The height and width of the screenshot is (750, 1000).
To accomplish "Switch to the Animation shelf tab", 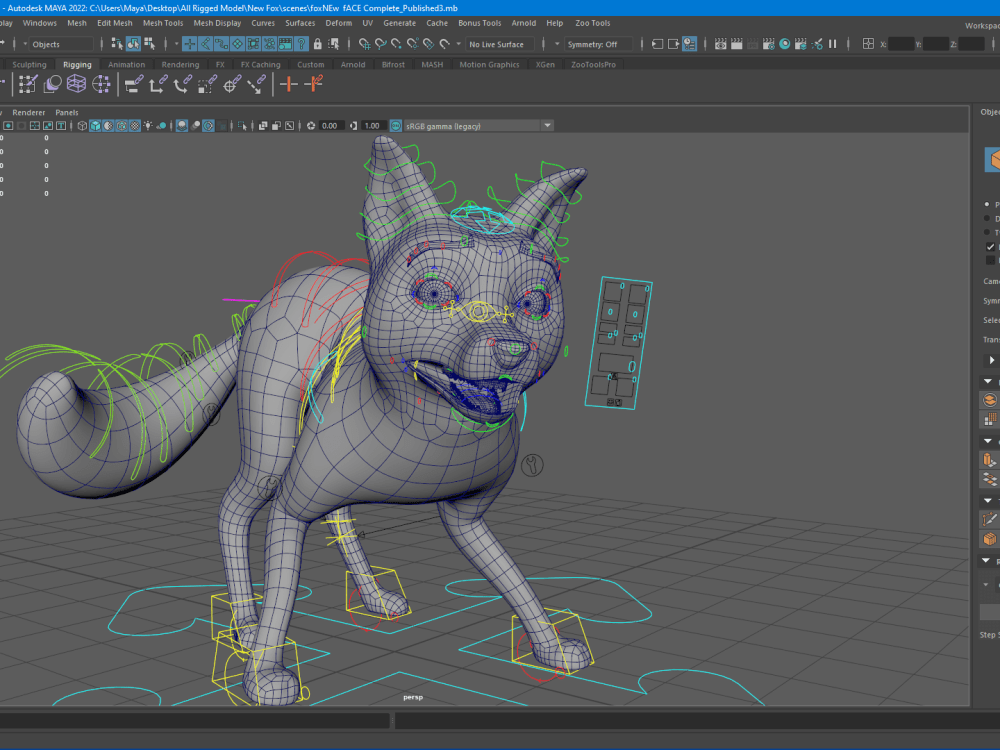I will (x=126, y=63).
